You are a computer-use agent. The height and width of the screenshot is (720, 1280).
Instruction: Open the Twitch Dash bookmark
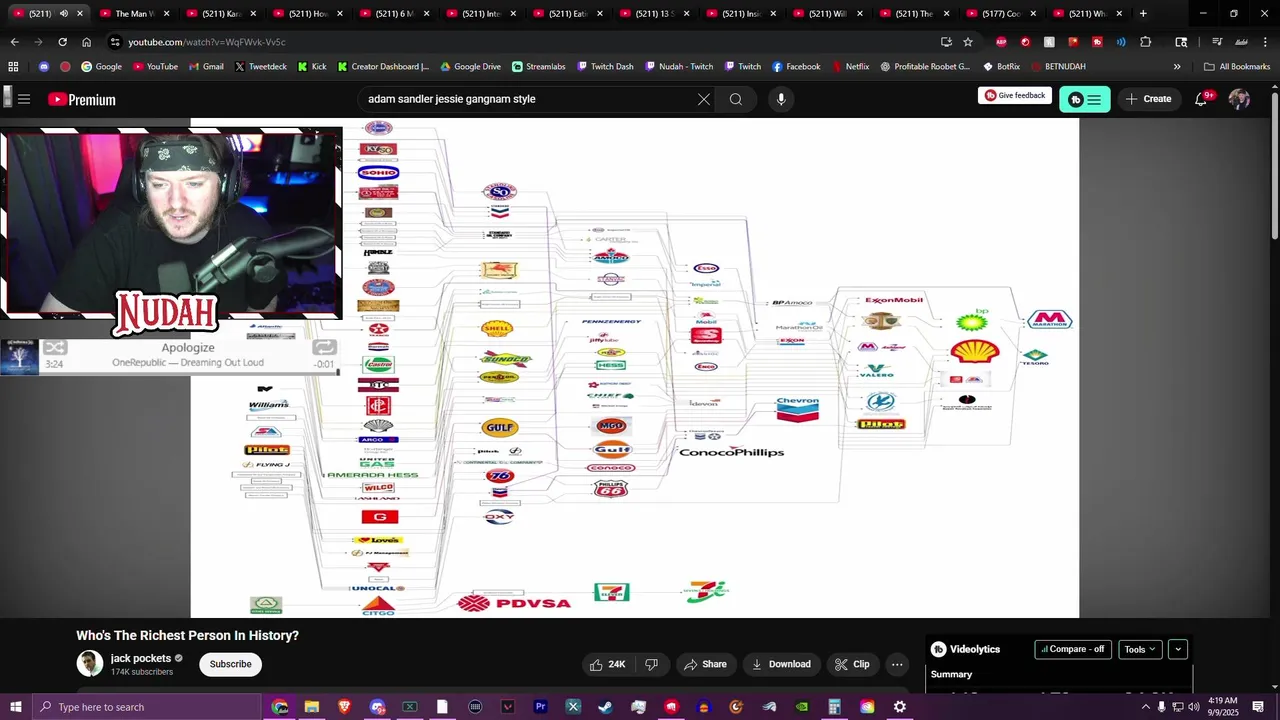pyautogui.click(x=604, y=67)
